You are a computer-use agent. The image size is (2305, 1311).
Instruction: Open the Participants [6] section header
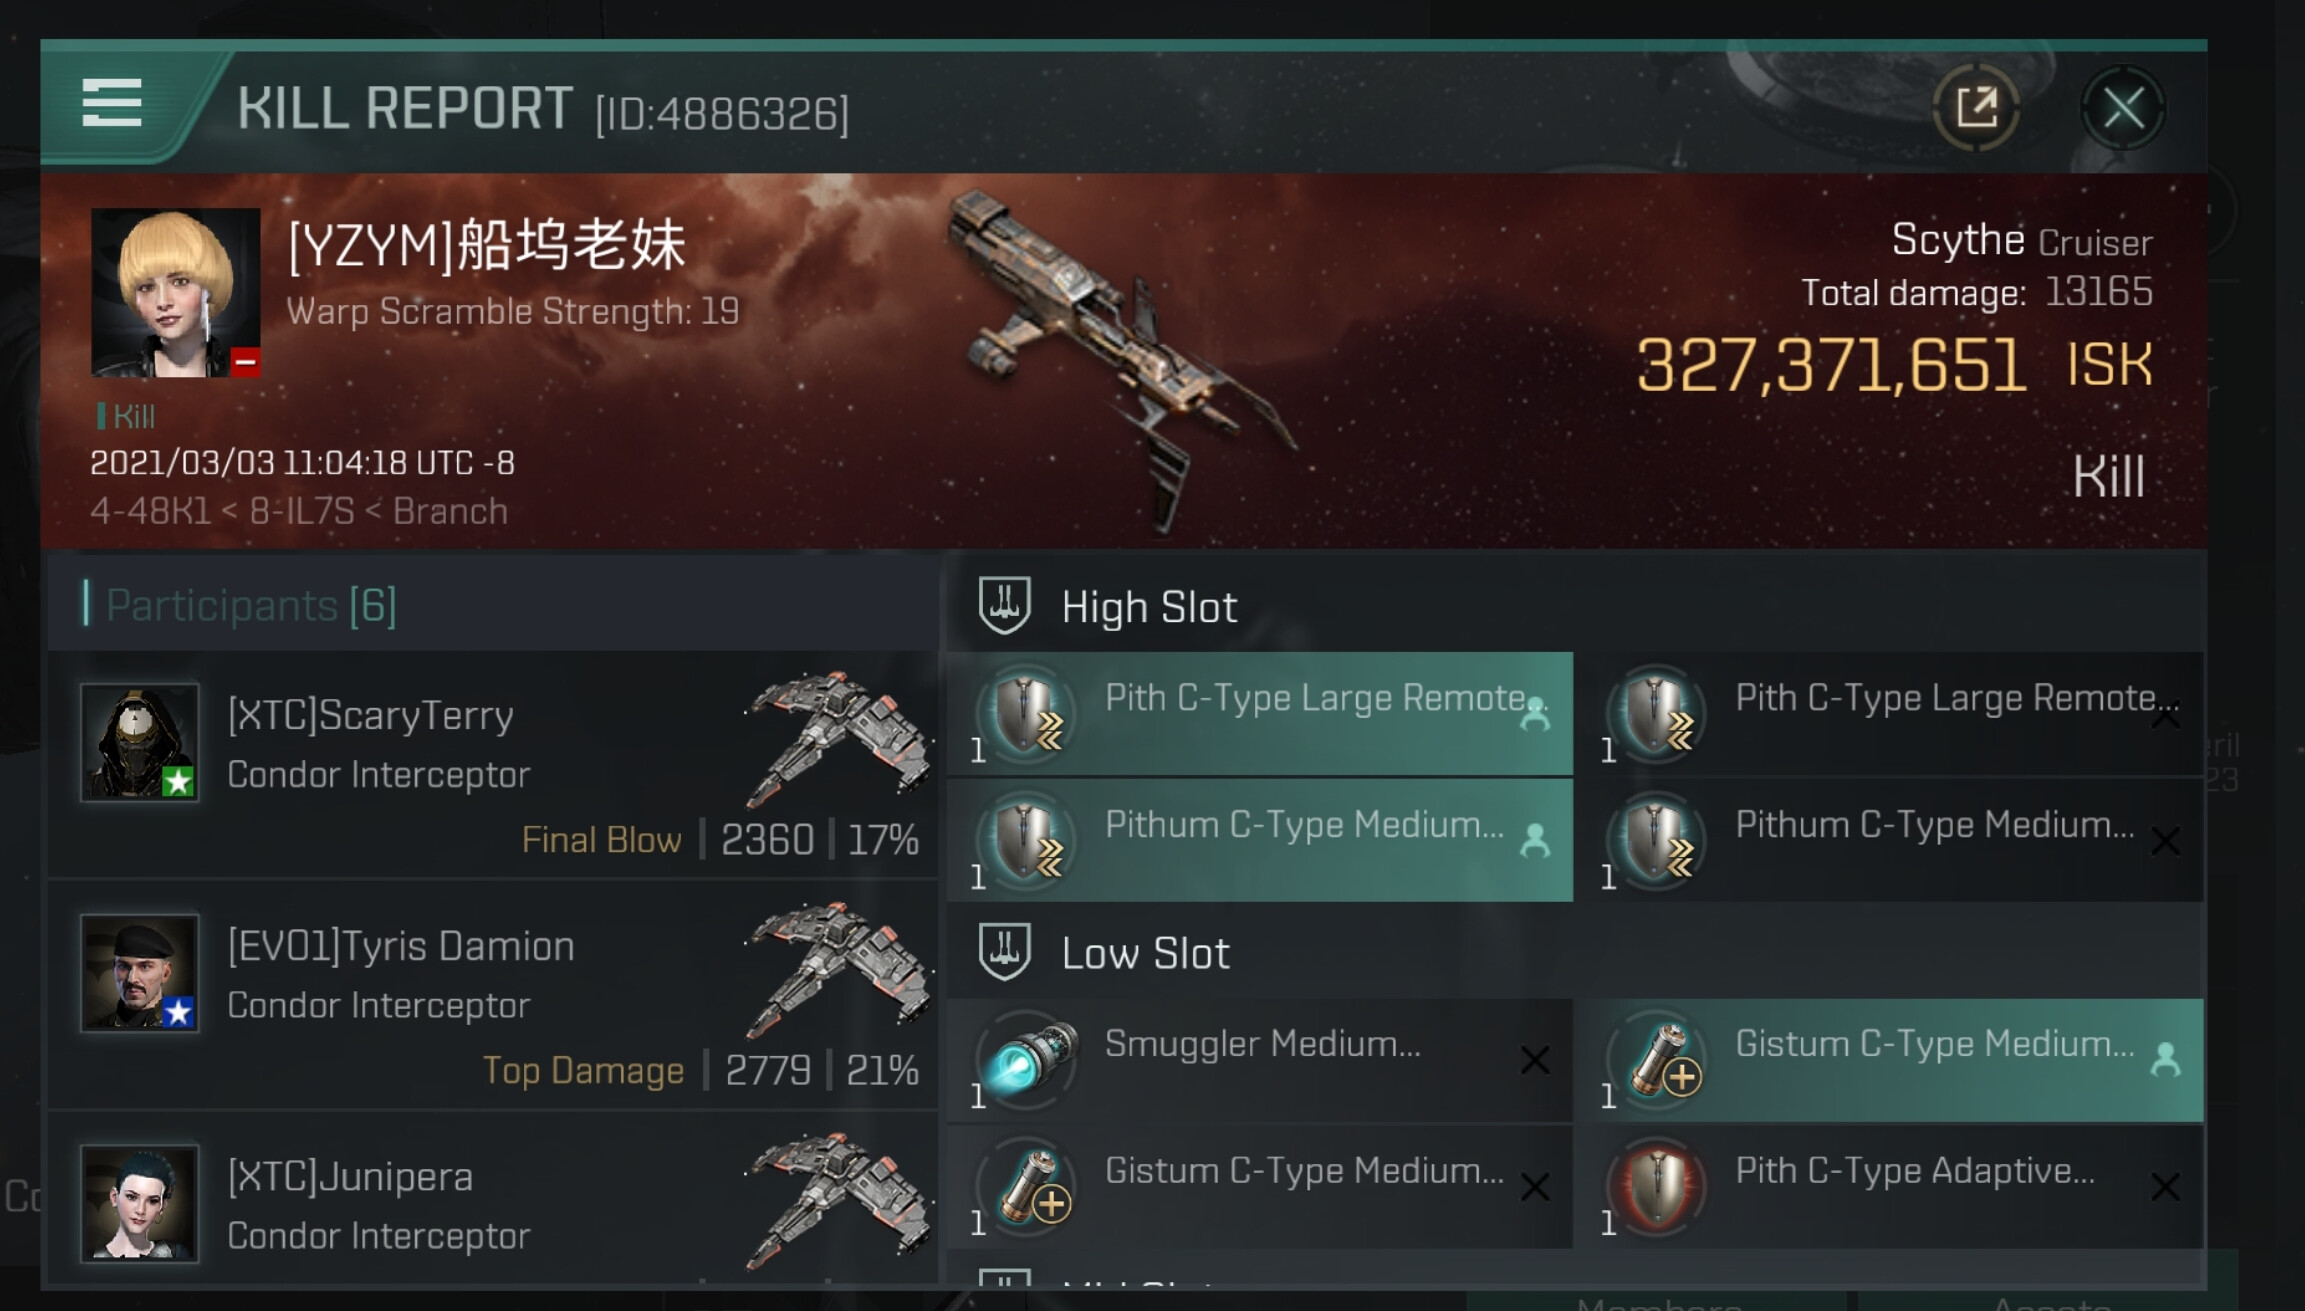click(252, 606)
